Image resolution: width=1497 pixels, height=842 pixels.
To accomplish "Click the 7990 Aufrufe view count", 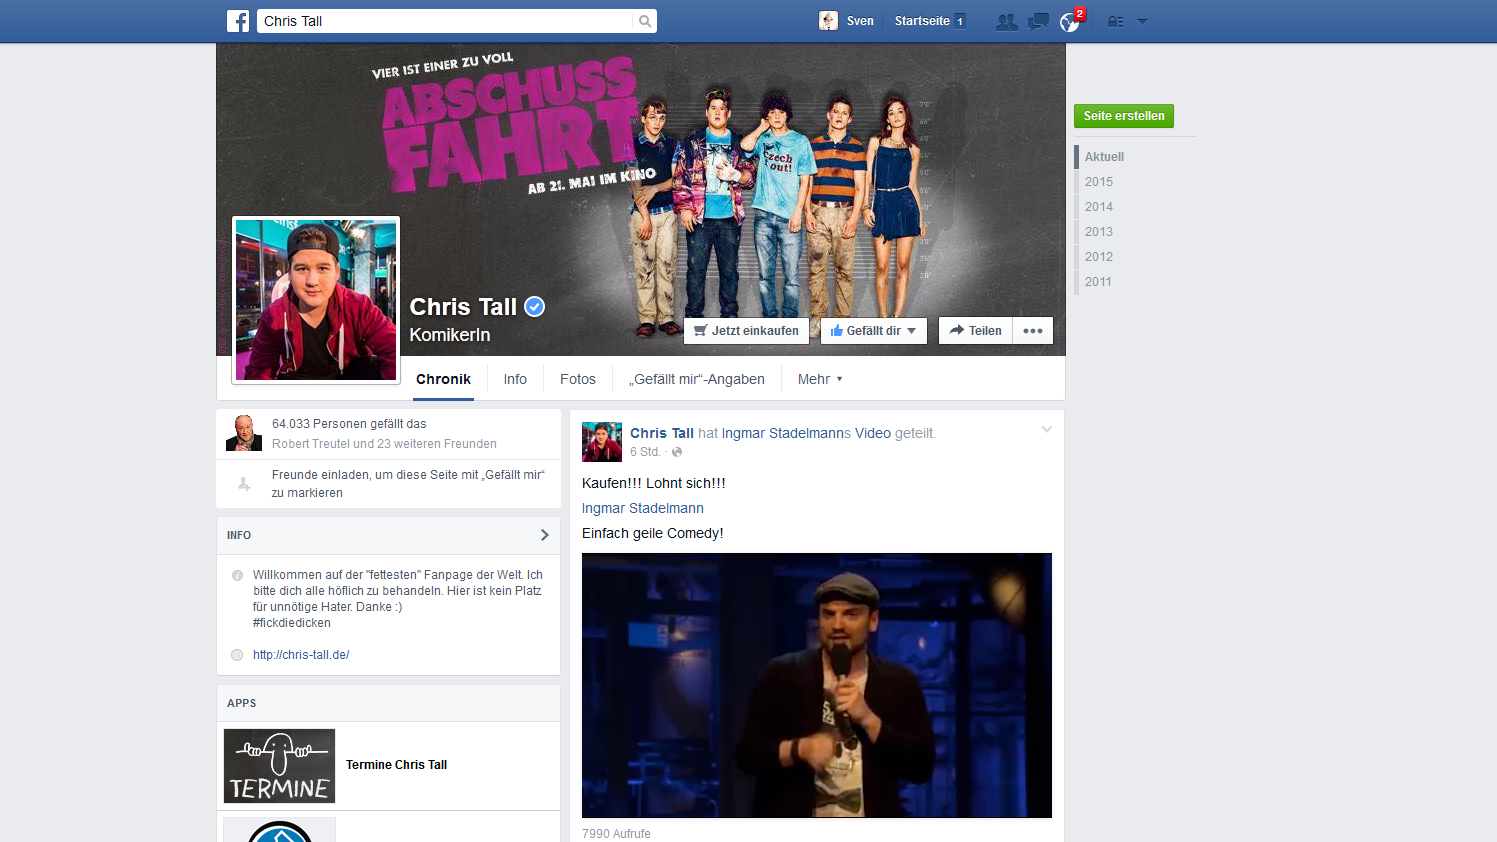I will point(616,834).
